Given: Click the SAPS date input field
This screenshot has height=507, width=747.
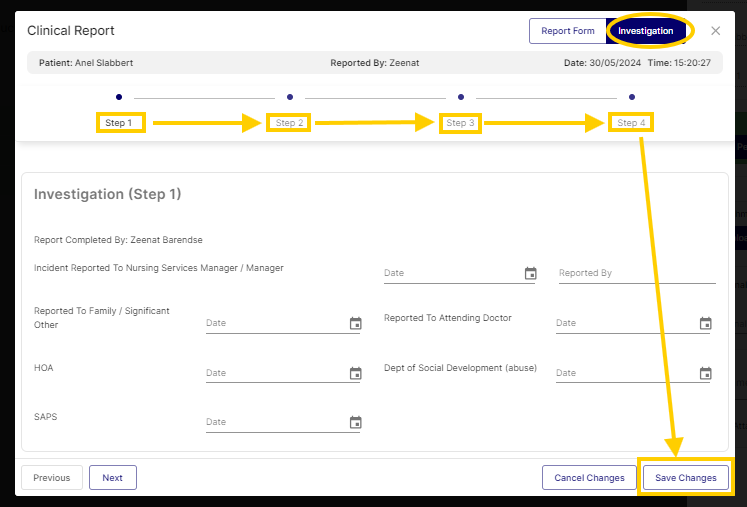Looking at the screenshot, I should pos(274,422).
